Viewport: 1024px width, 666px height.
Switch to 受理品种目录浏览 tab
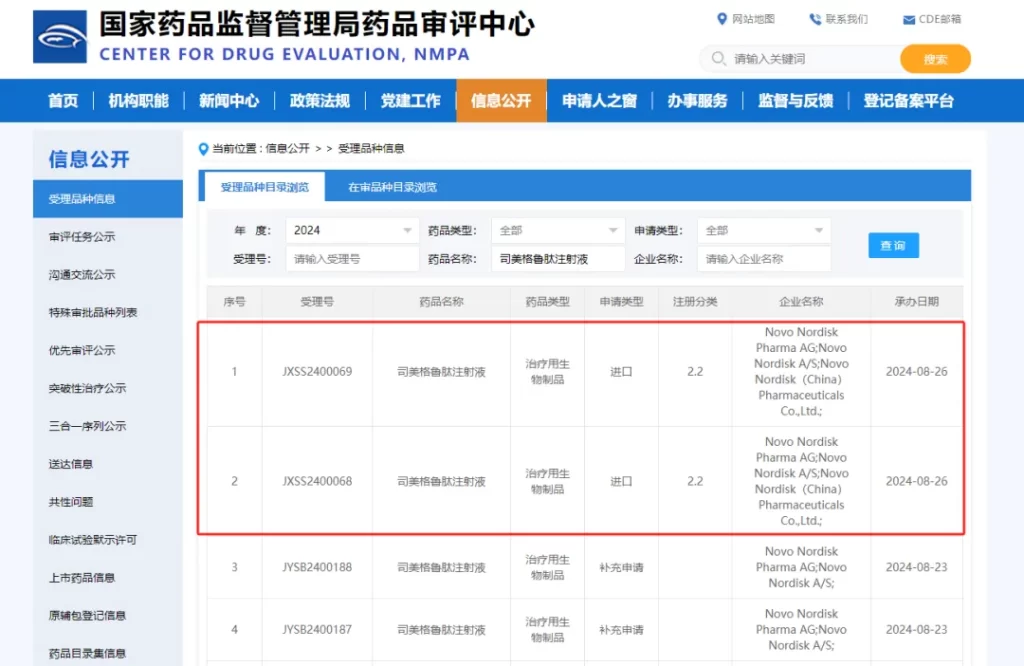264,187
